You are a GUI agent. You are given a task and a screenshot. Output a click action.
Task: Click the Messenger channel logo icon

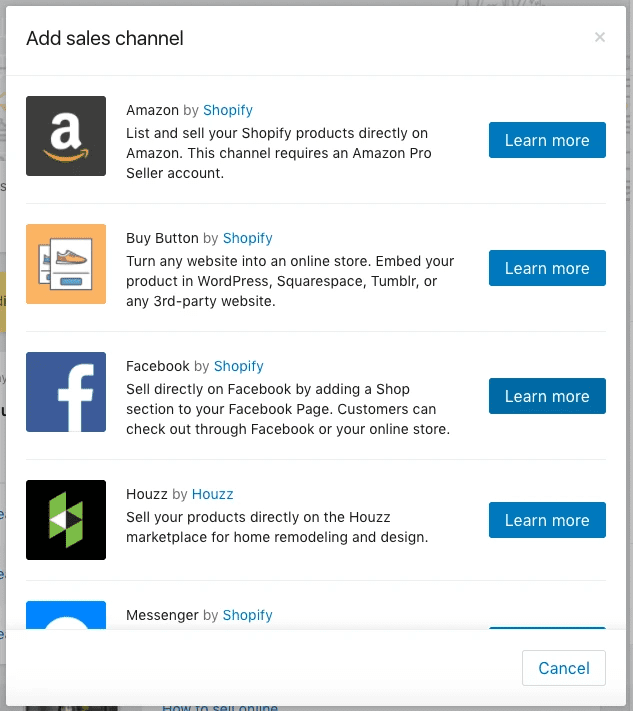(66, 616)
